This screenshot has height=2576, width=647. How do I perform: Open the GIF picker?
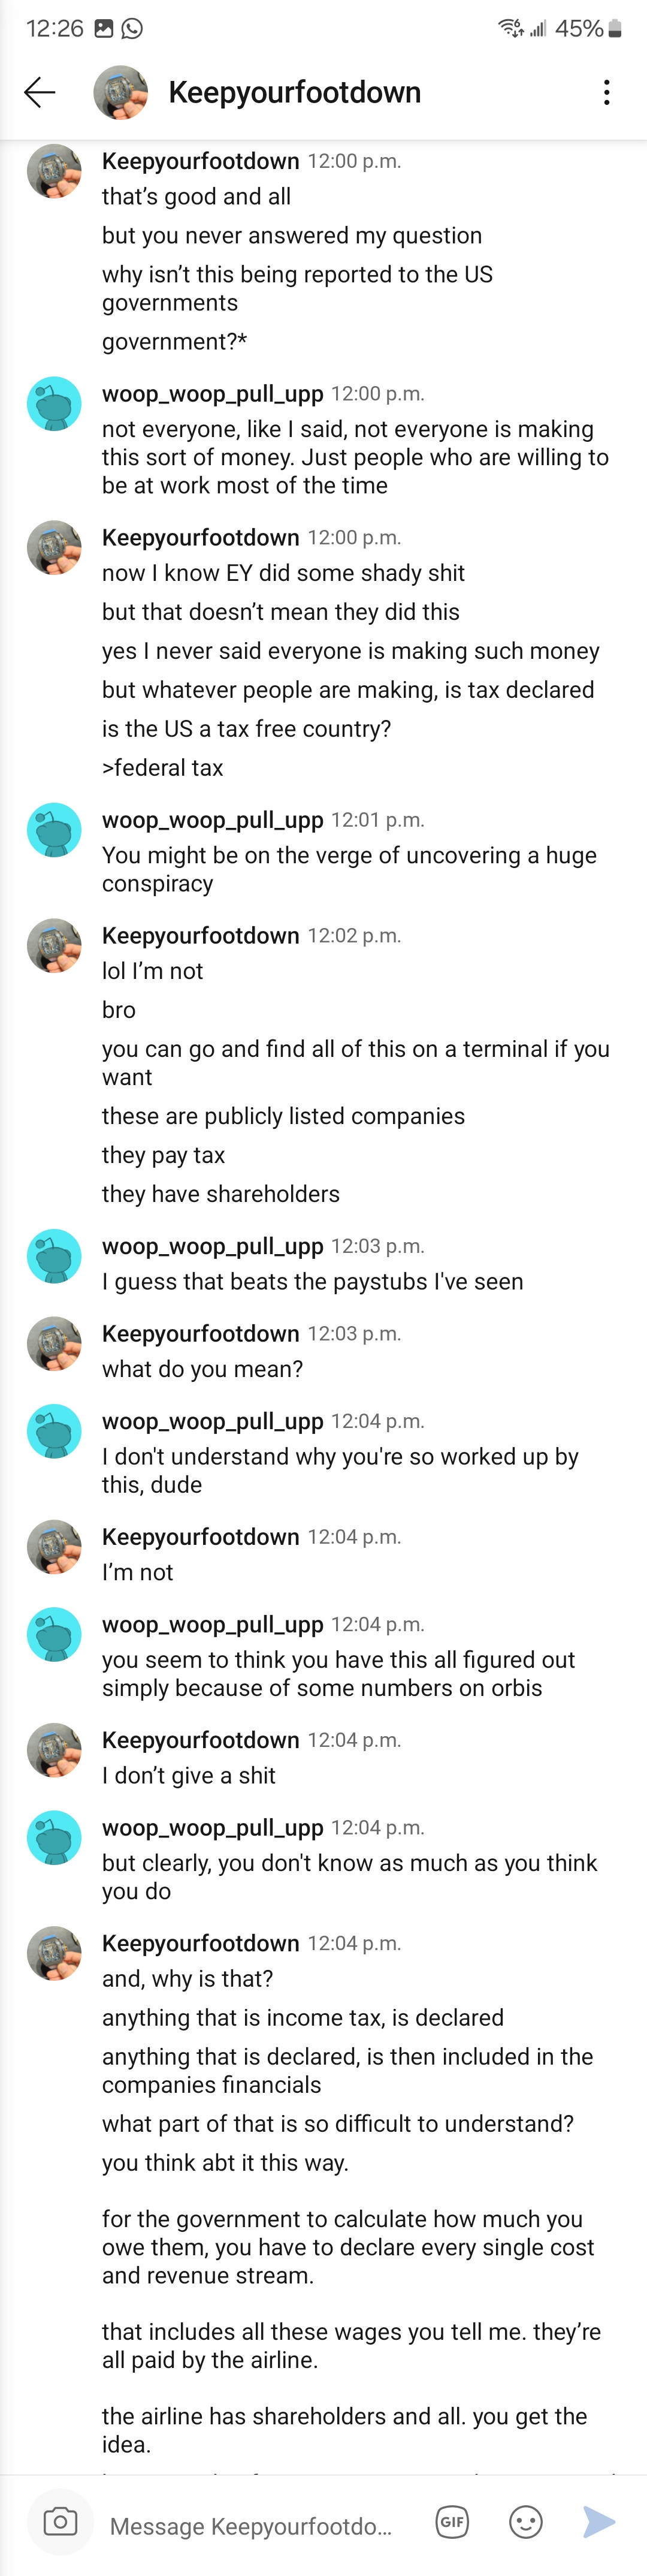tap(452, 2521)
